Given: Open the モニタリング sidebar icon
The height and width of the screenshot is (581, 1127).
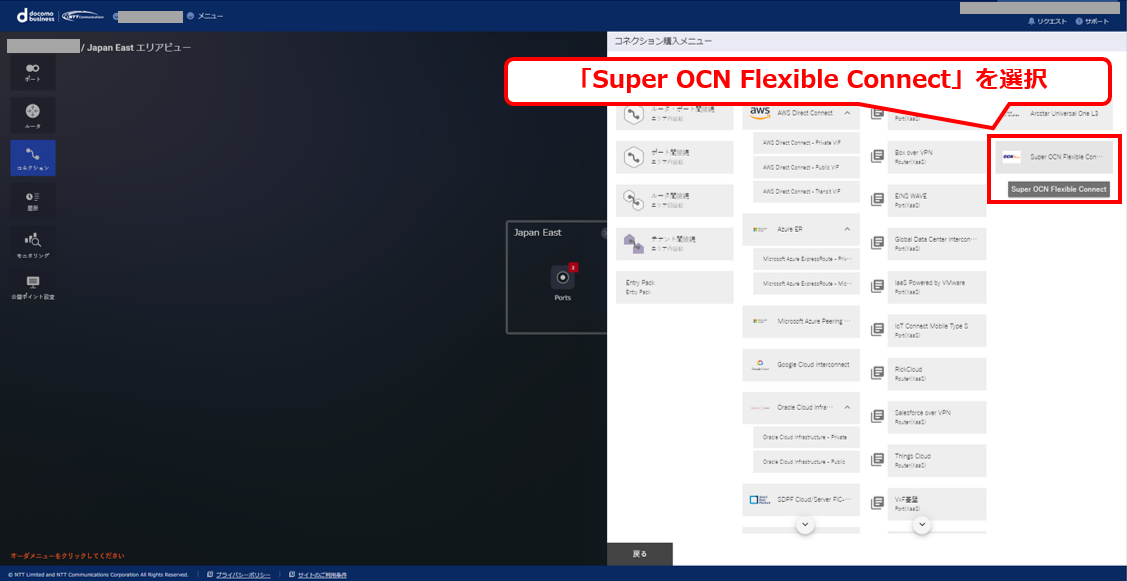Looking at the screenshot, I should pyautogui.click(x=32, y=244).
